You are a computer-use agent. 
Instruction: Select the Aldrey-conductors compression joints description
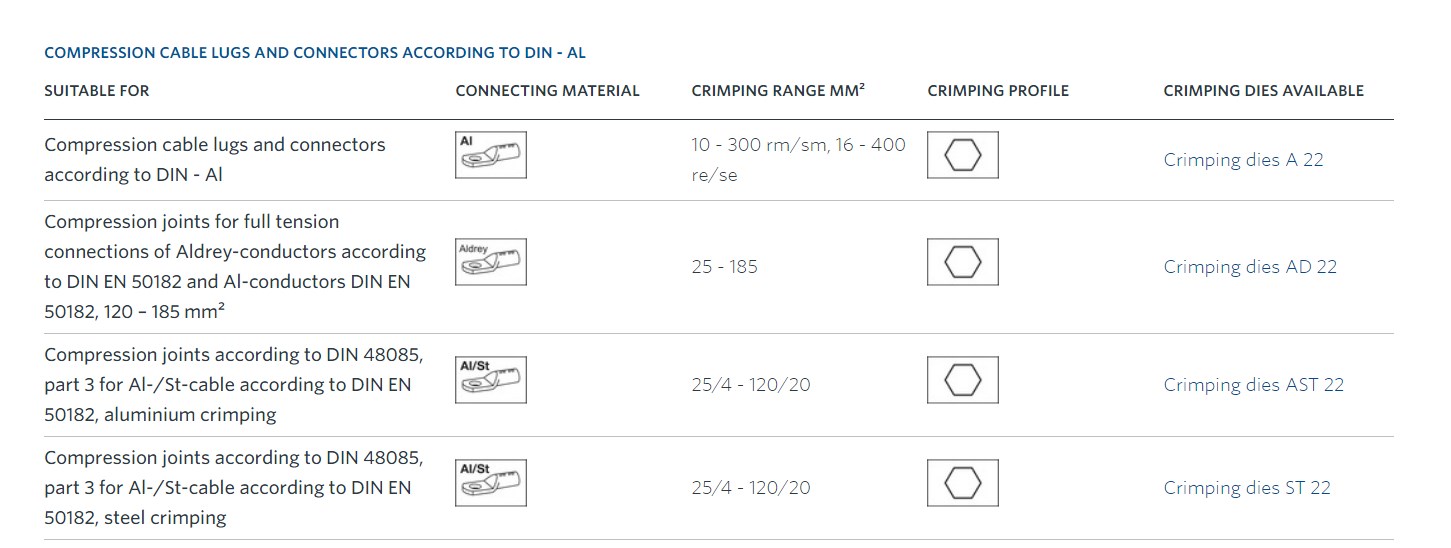[x=236, y=267]
